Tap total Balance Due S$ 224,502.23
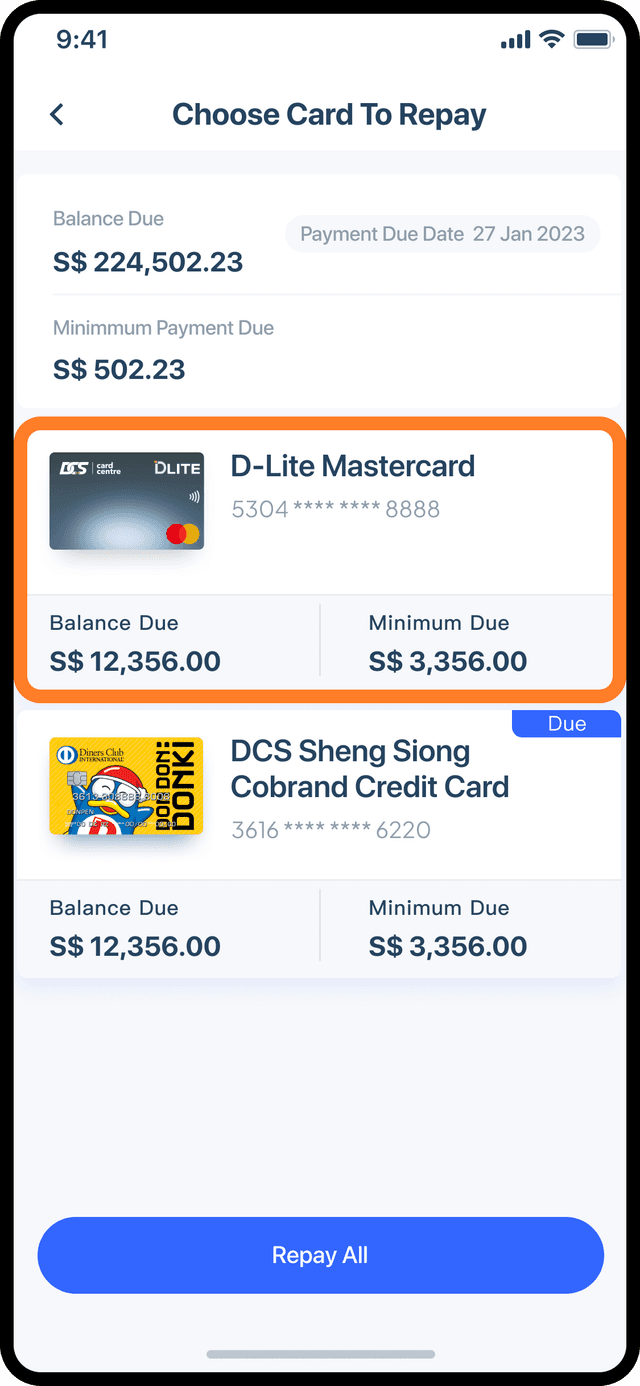This screenshot has height=1386, width=640. [x=148, y=262]
